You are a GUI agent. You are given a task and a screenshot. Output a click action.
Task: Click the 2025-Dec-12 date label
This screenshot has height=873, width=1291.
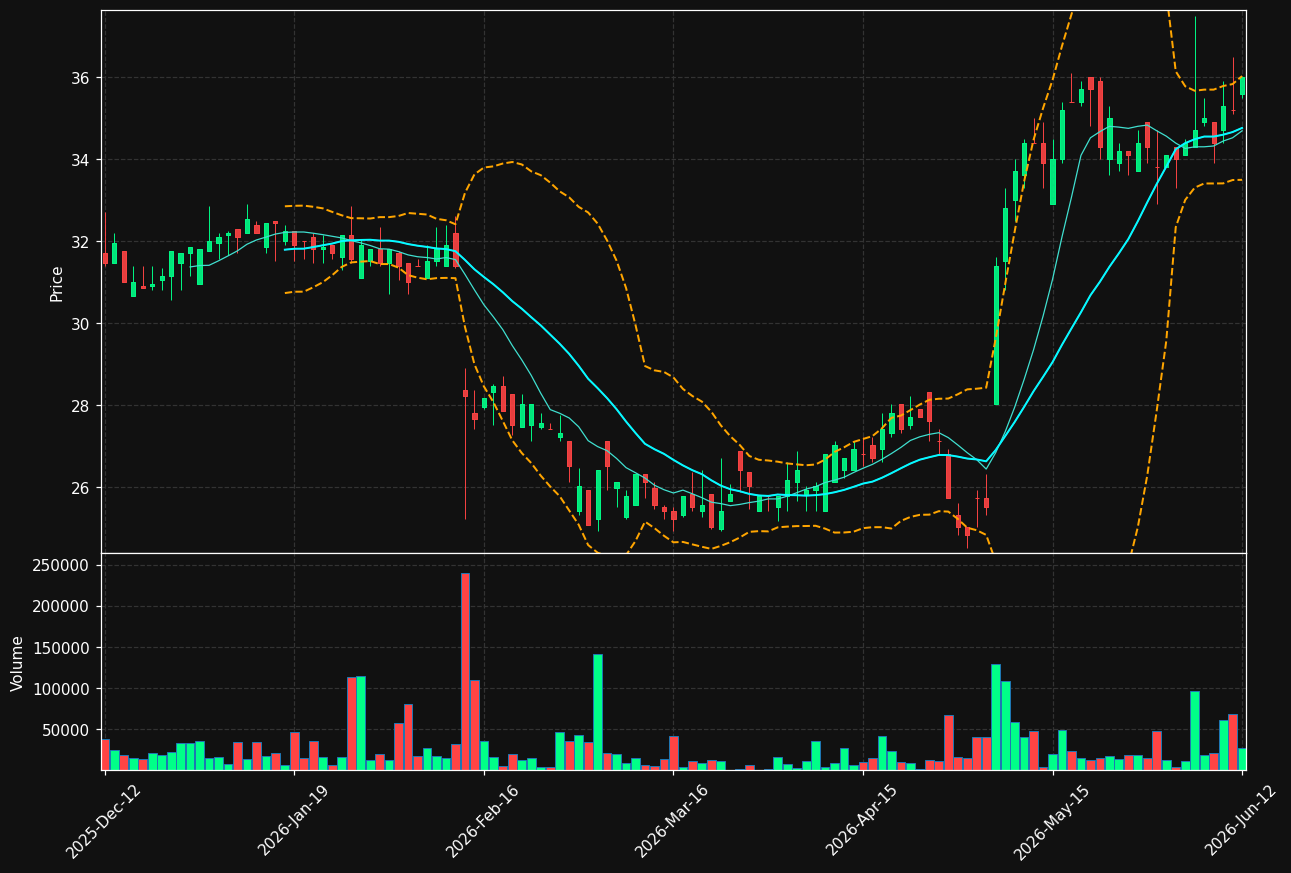click(104, 821)
